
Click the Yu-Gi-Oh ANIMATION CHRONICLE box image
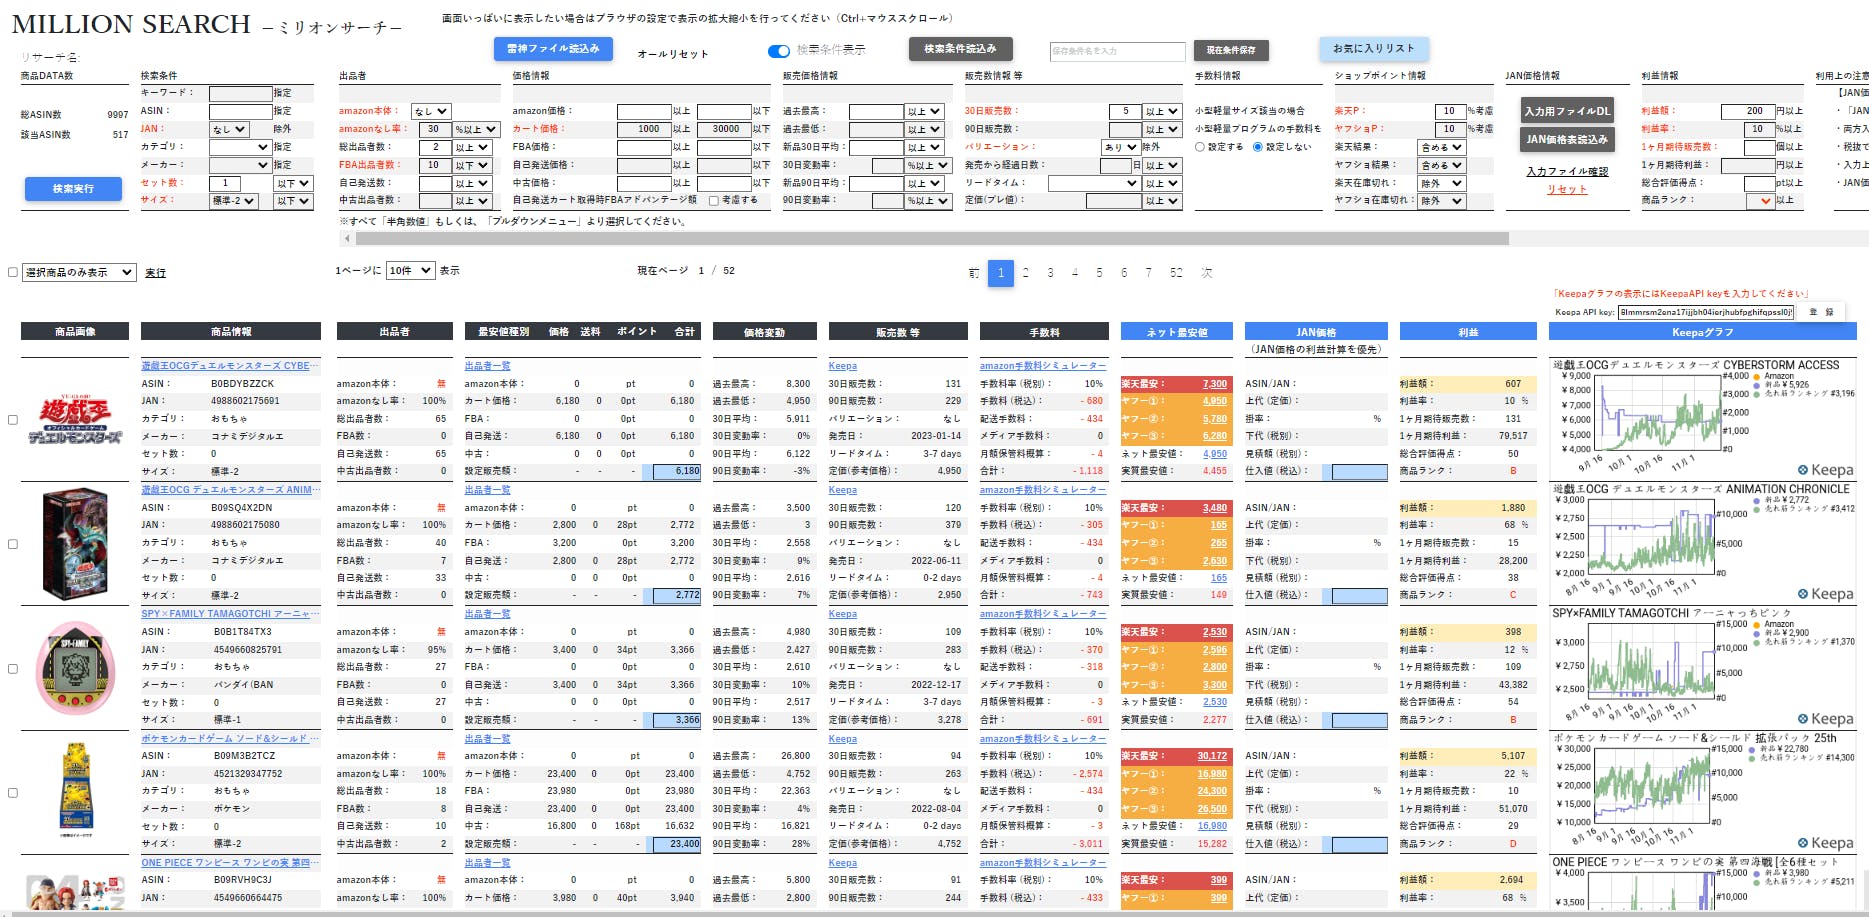click(74, 544)
